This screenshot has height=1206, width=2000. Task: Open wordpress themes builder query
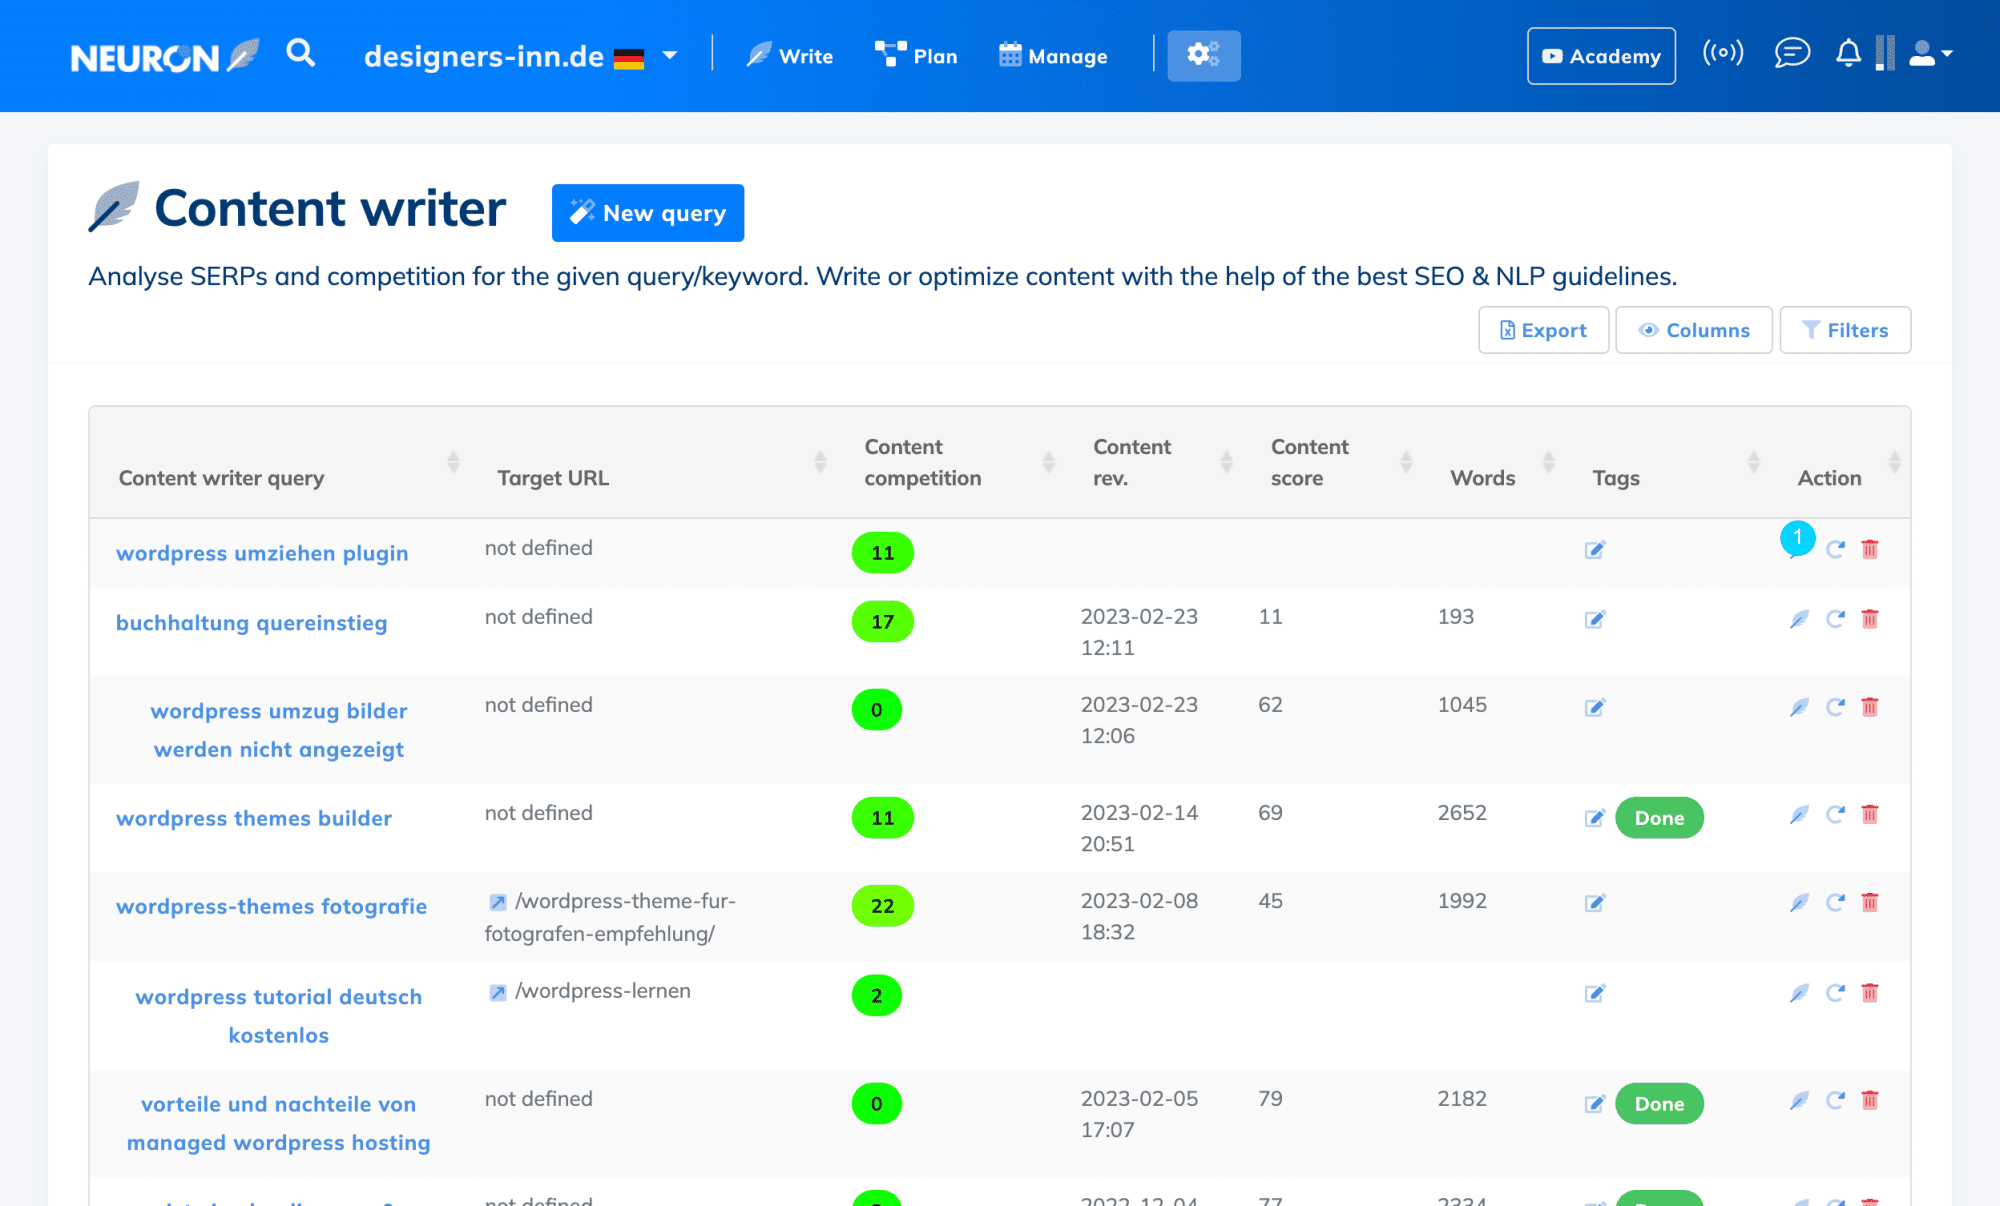tap(254, 818)
